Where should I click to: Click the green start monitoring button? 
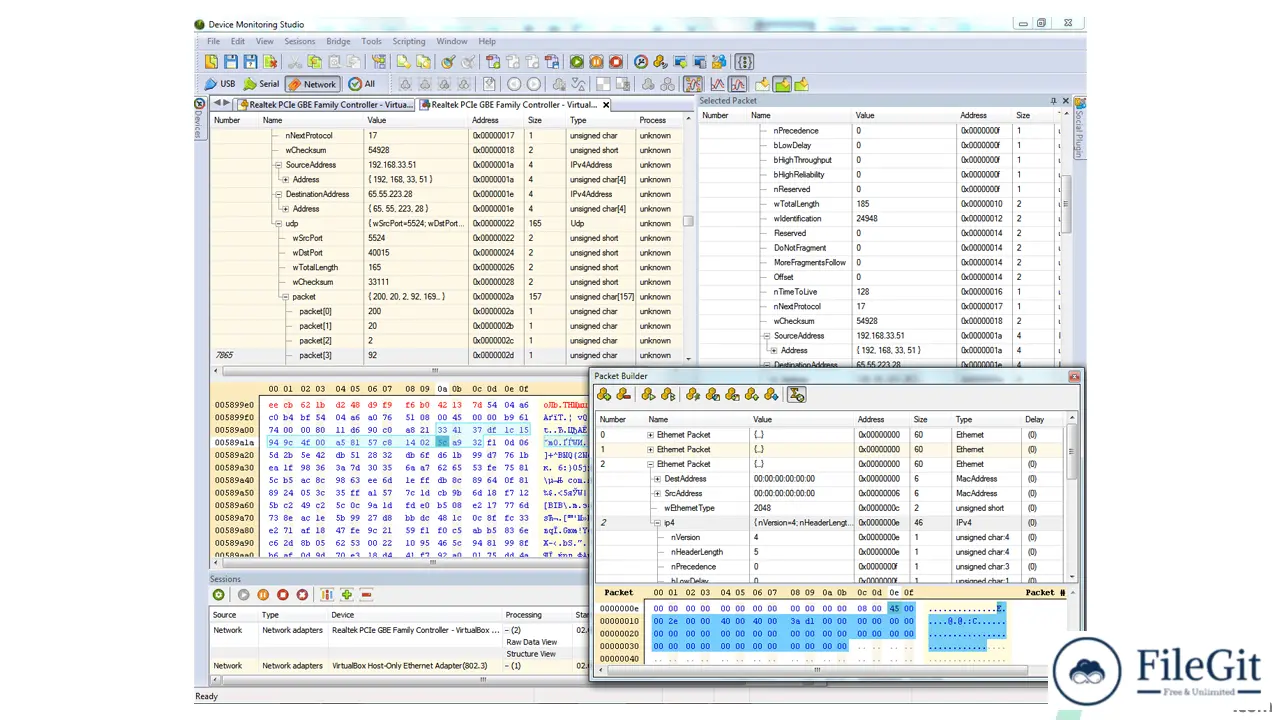[x=577, y=62]
